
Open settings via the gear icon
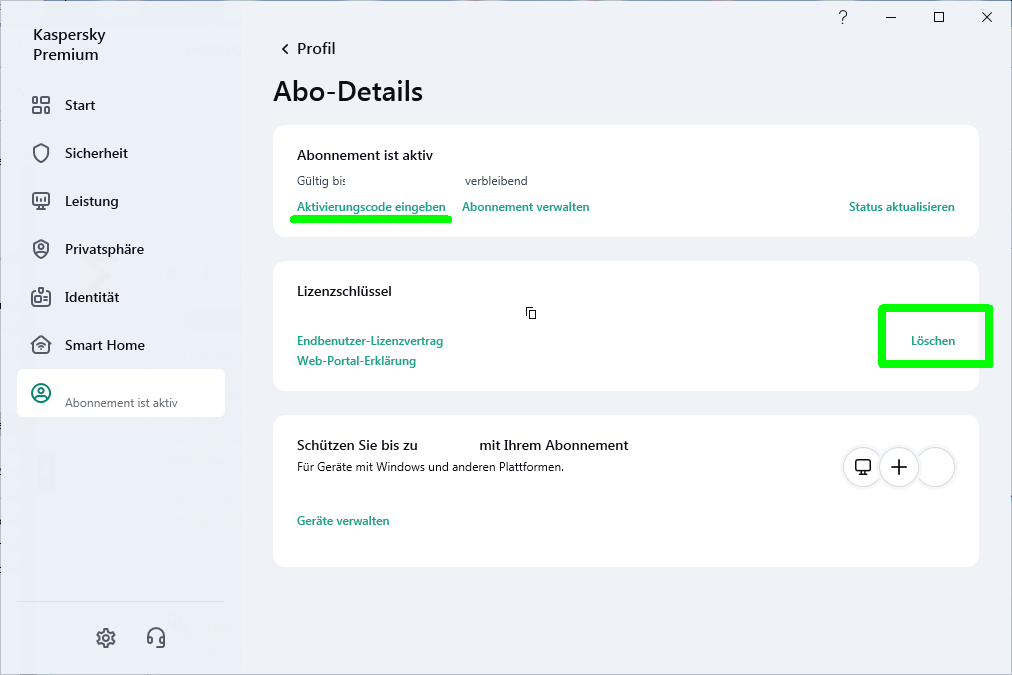(x=106, y=637)
